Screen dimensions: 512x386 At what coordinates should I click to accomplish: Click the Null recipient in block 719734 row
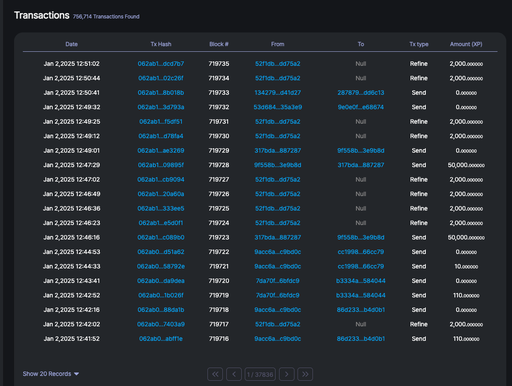point(361,78)
